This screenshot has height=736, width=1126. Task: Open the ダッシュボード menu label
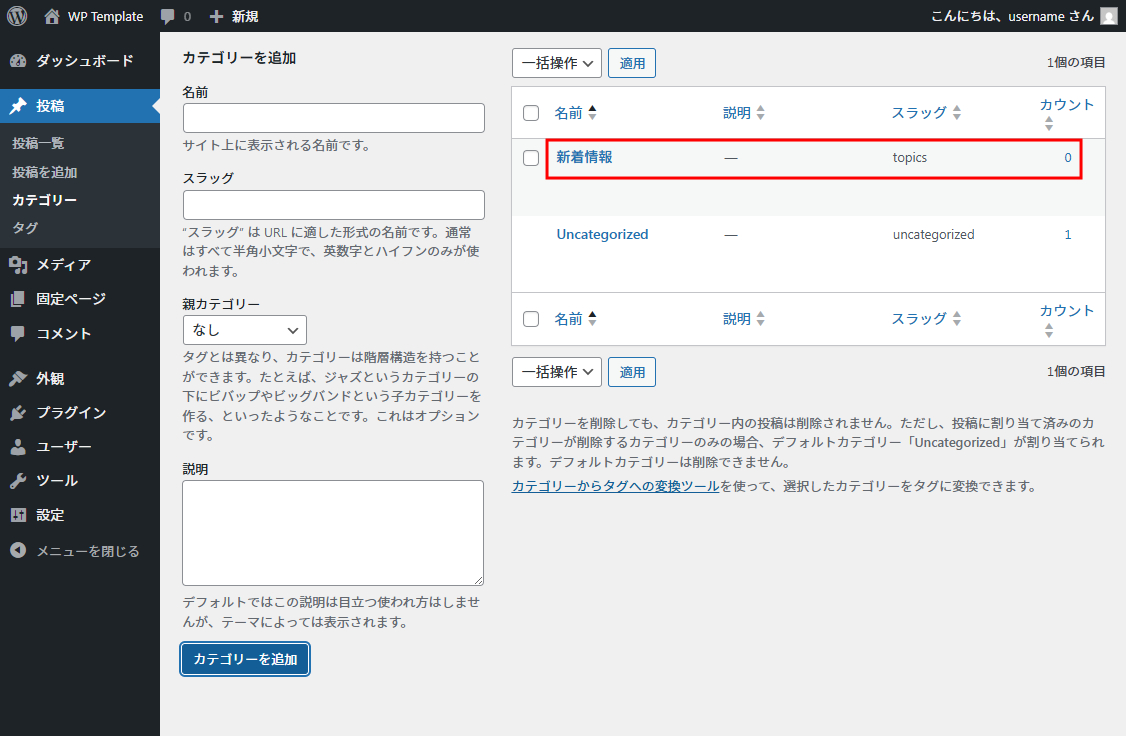pos(85,61)
